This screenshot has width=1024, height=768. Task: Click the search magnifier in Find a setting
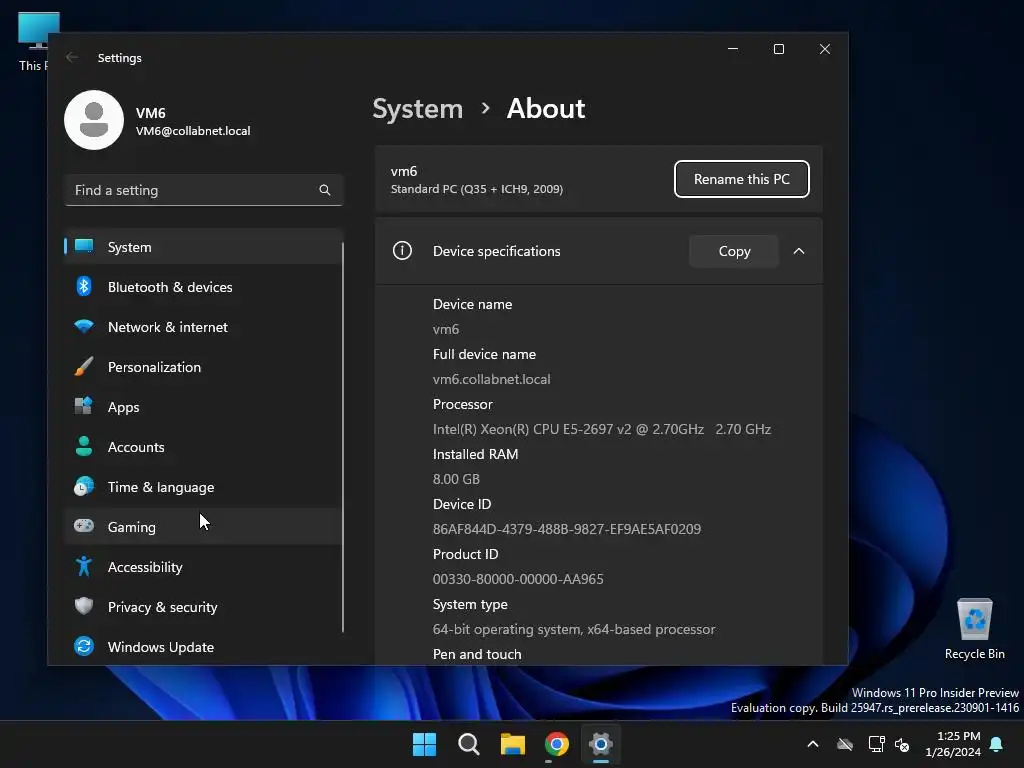pos(325,190)
